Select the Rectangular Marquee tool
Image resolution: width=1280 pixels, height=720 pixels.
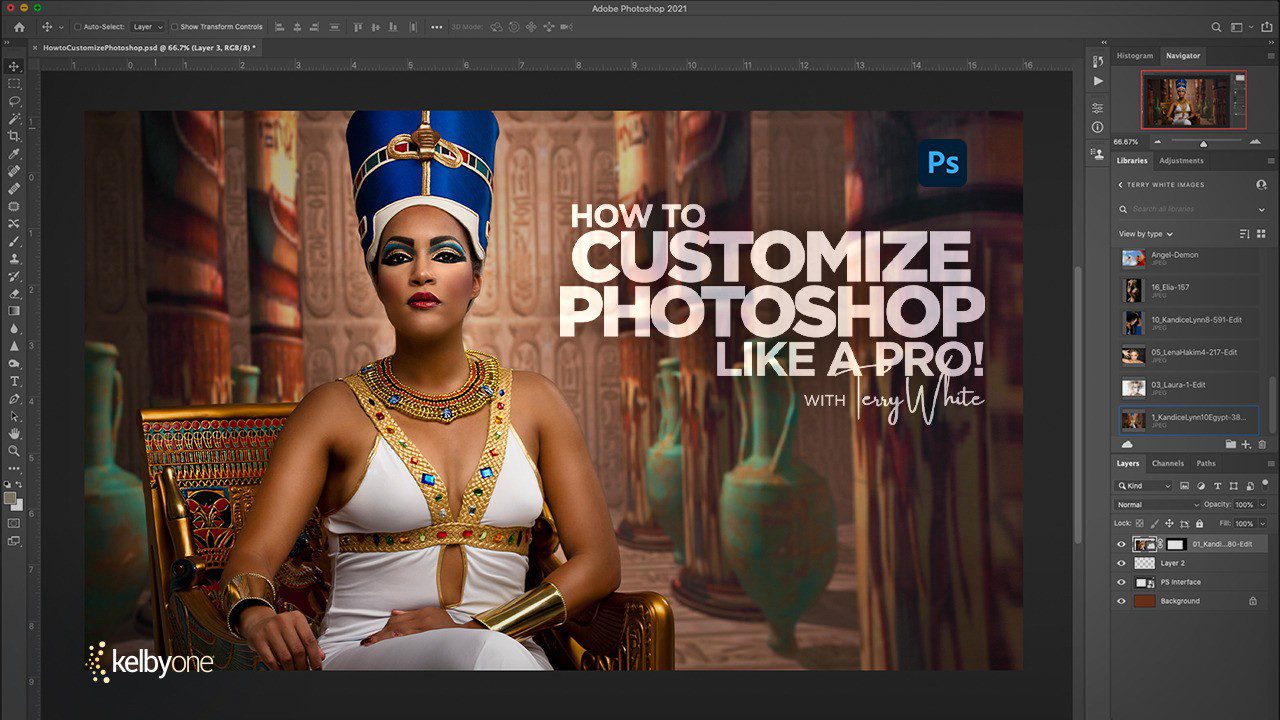(14, 84)
